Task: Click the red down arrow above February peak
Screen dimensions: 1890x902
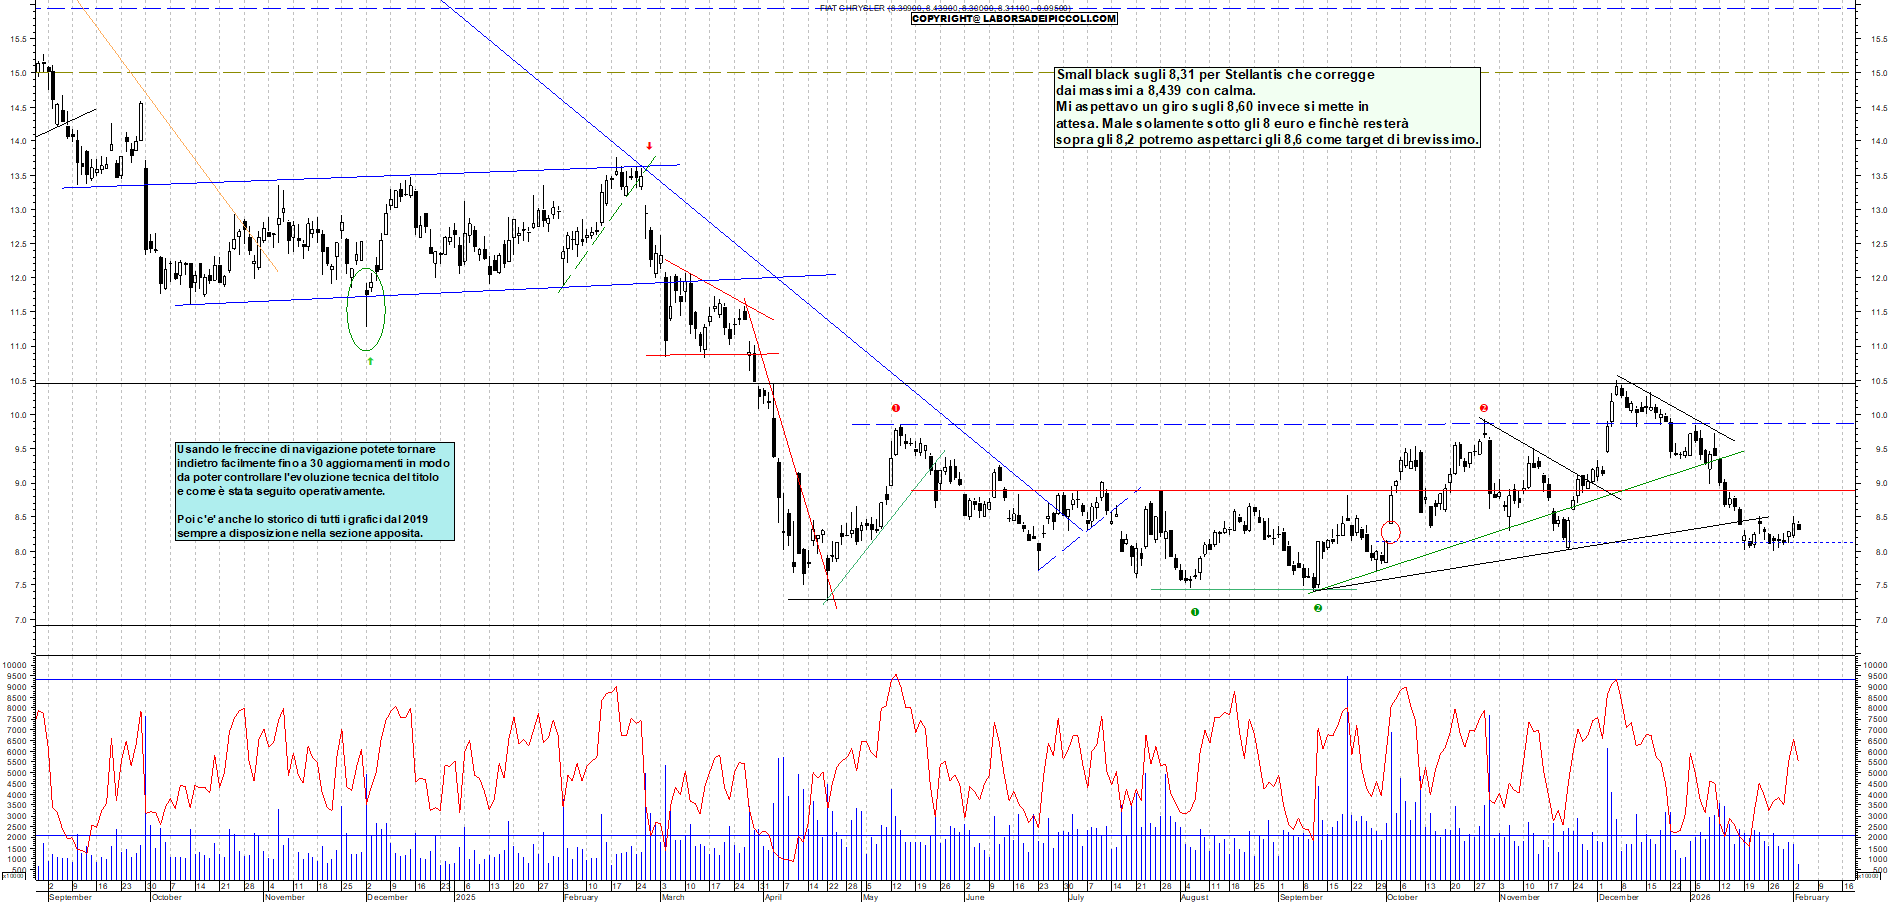Action: [x=649, y=146]
